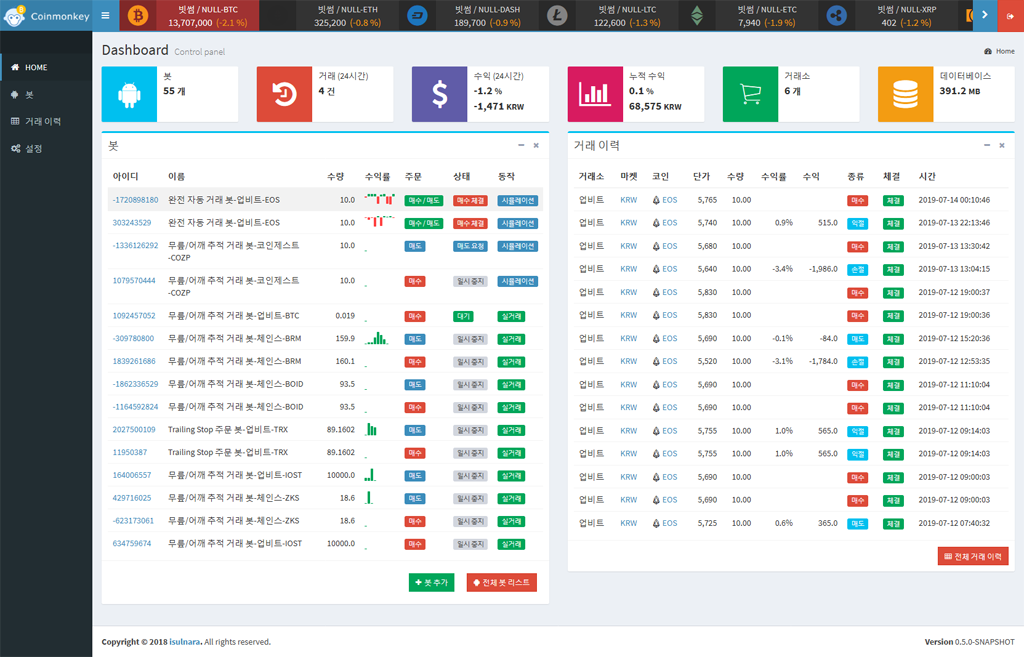Click the bar chart cumulative profit icon
Viewport: 1024px width, 657px height.
[x=595, y=94]
